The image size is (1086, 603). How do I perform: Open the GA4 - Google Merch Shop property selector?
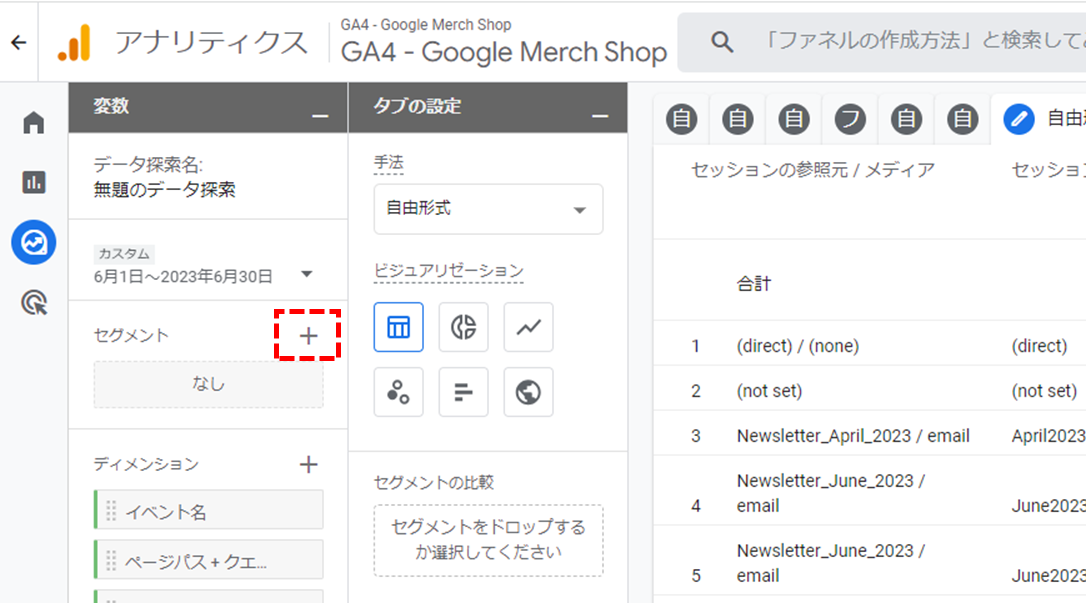point(504,42)
